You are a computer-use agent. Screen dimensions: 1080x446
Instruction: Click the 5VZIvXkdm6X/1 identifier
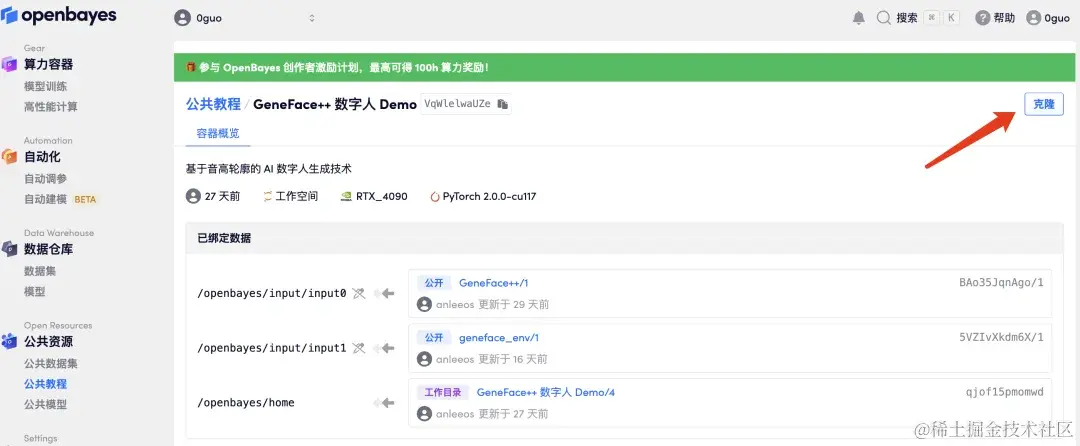[1001, 337]
